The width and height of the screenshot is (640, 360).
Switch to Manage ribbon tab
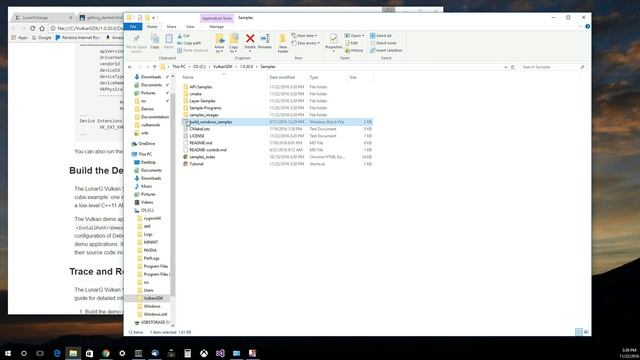coord(216,27)
